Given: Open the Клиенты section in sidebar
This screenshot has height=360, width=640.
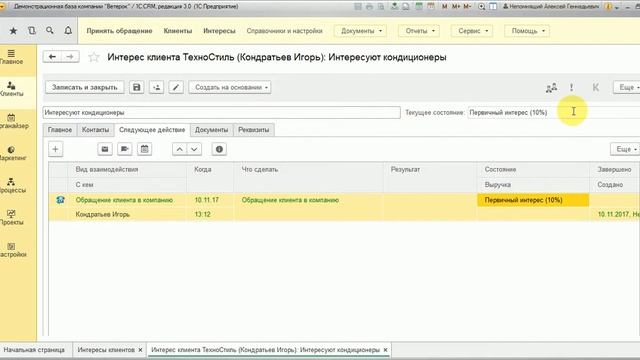Looking at the screenshot, I should (x=12, y=89).
